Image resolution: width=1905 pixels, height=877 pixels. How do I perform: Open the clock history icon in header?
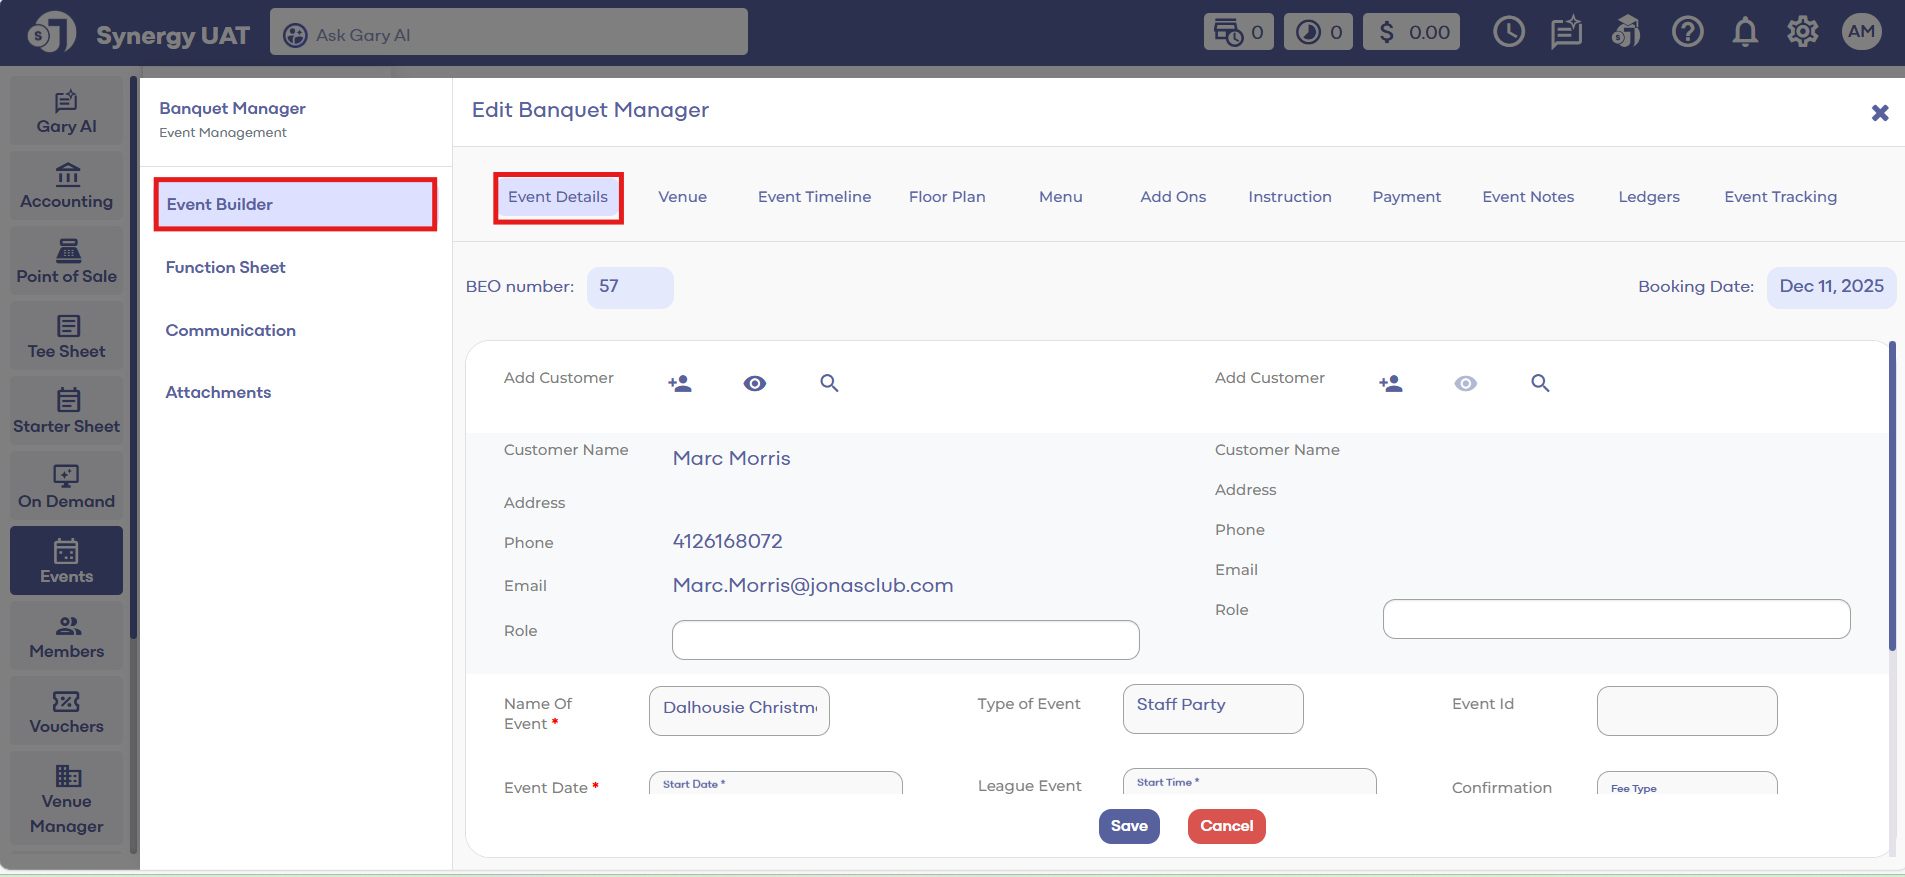coord(1508,32)
